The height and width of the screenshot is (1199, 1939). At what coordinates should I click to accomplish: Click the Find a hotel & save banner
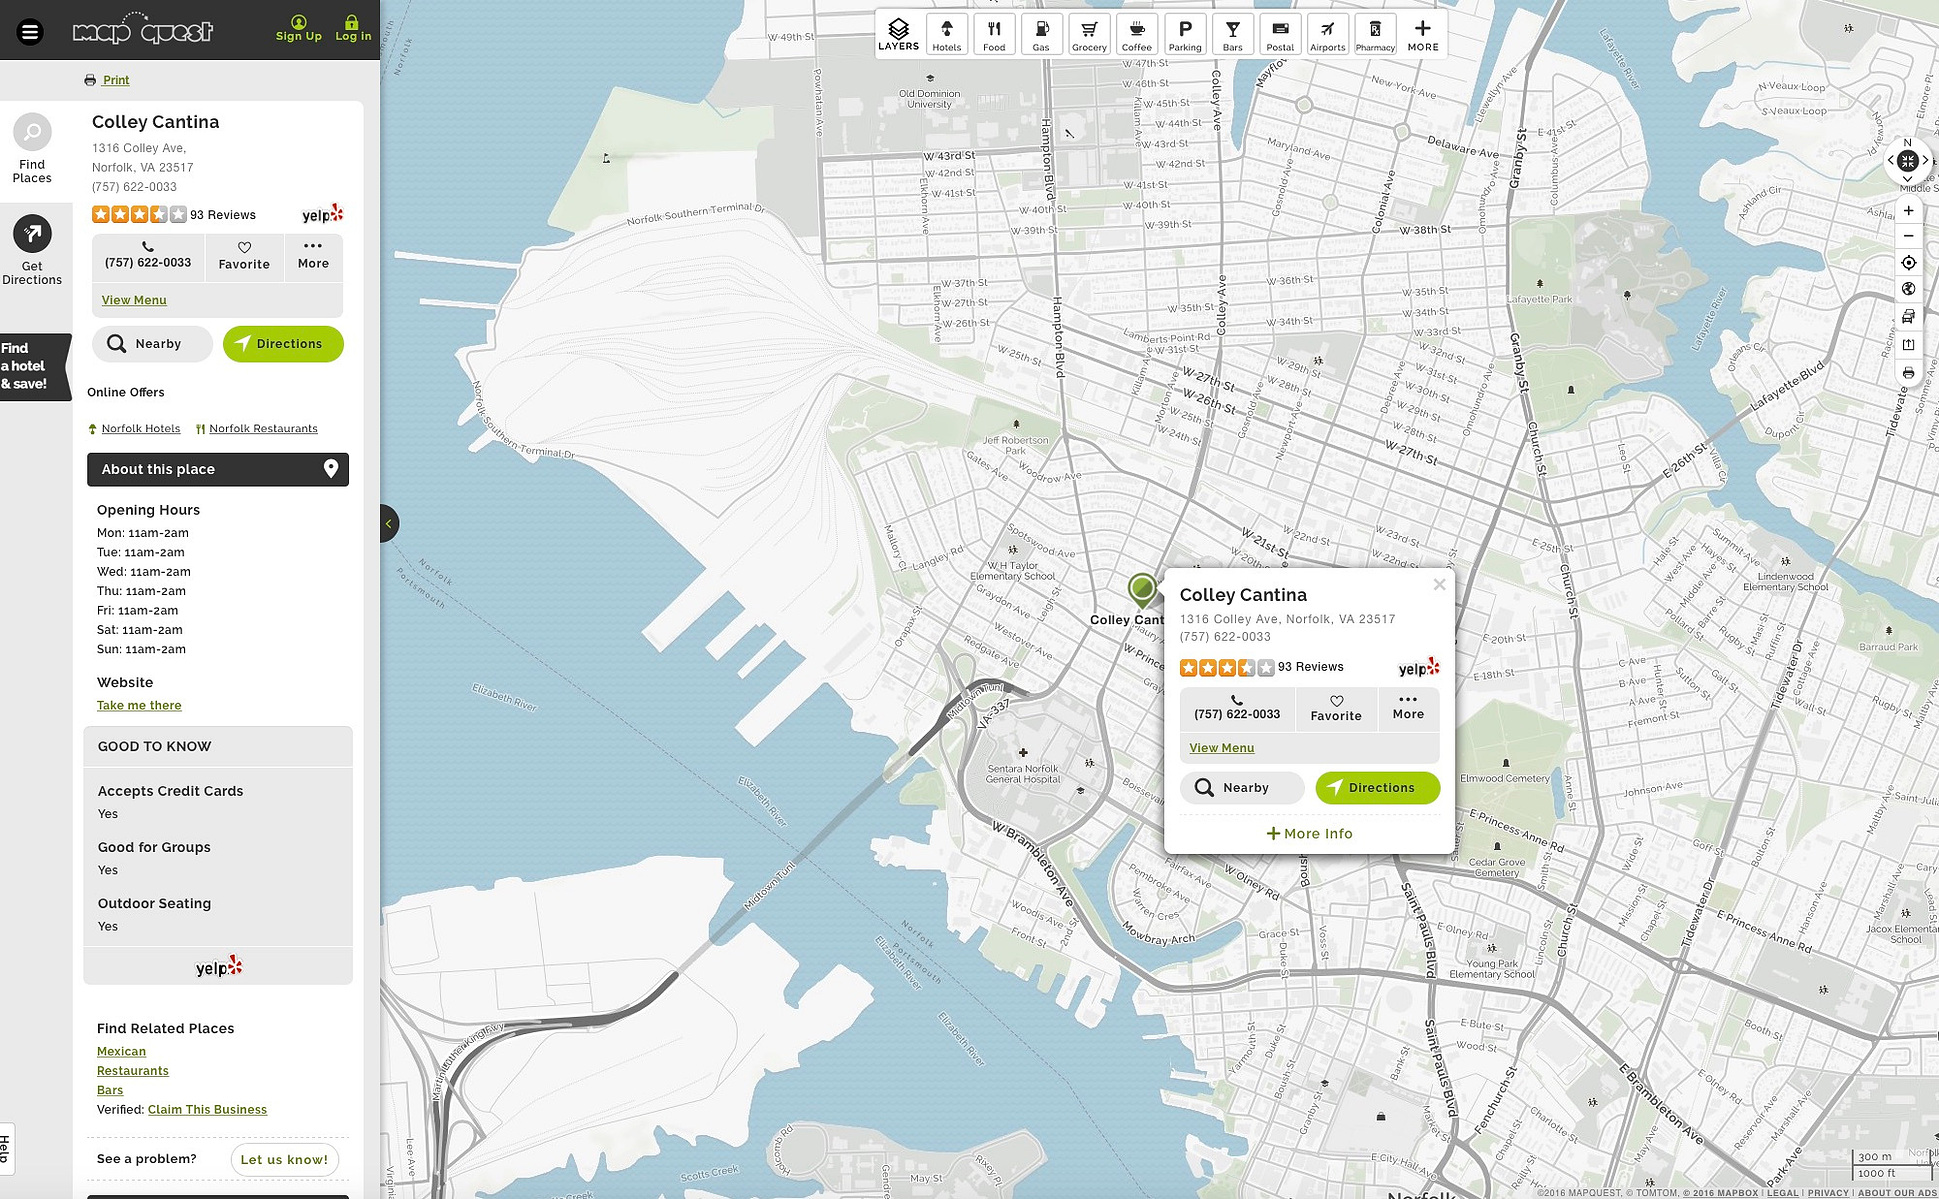34,366
